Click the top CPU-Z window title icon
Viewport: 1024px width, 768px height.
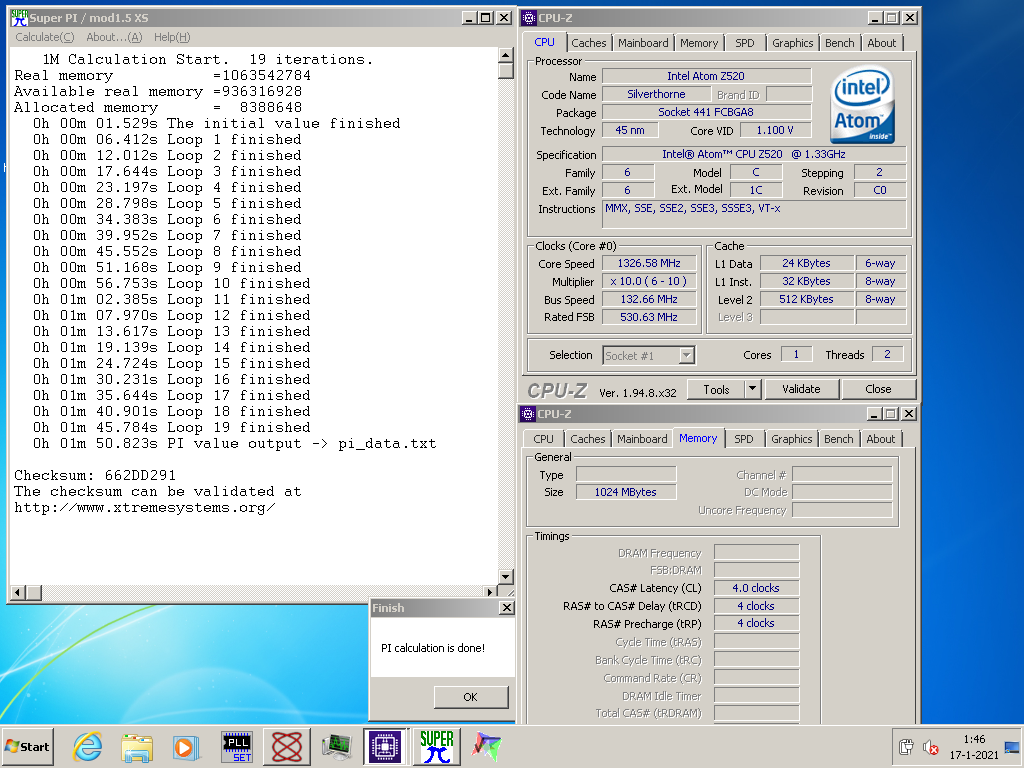pyautogui.click(x=529, y=18)
